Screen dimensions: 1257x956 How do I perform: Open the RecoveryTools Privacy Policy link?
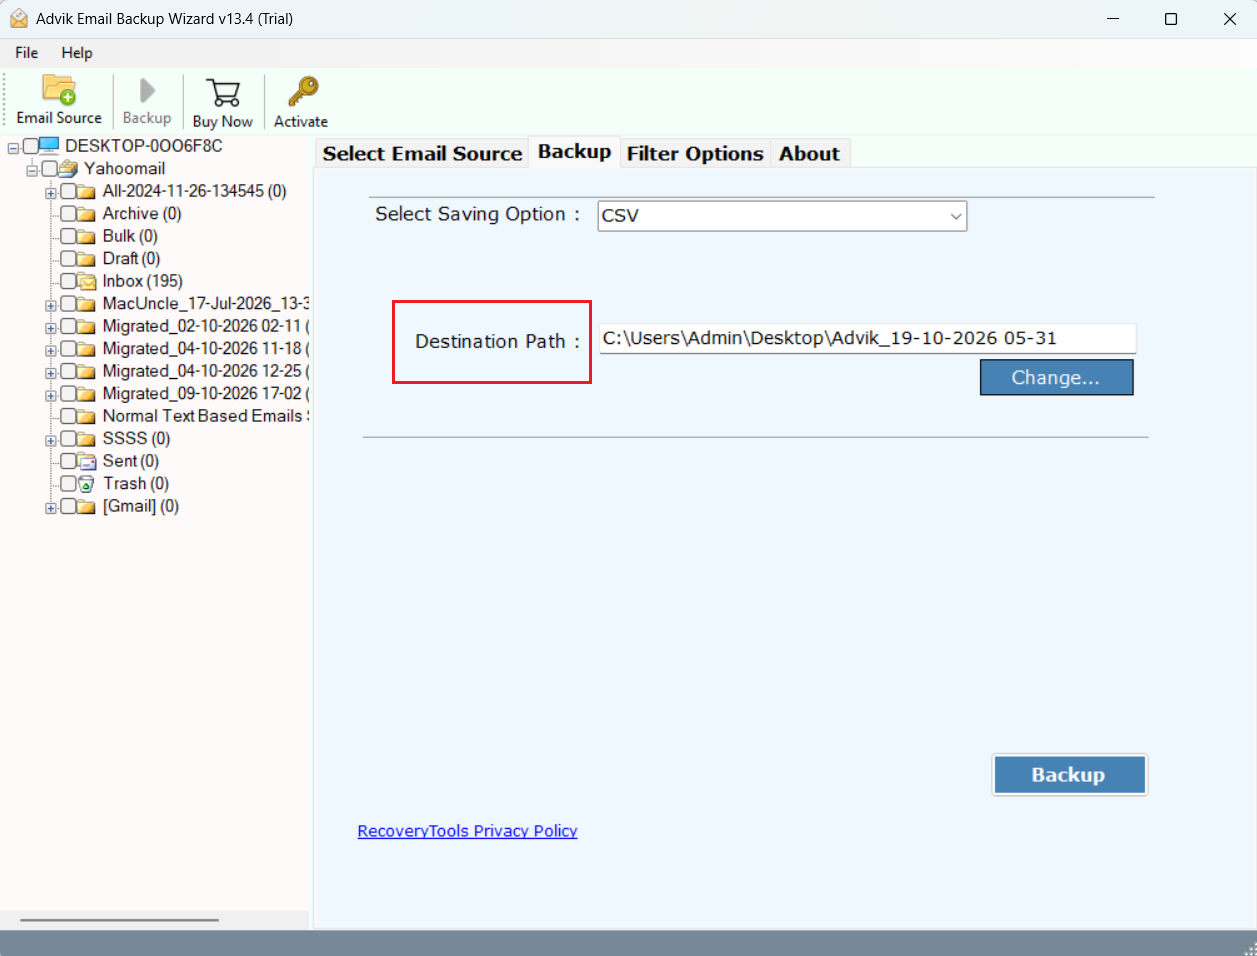point(467,831)
